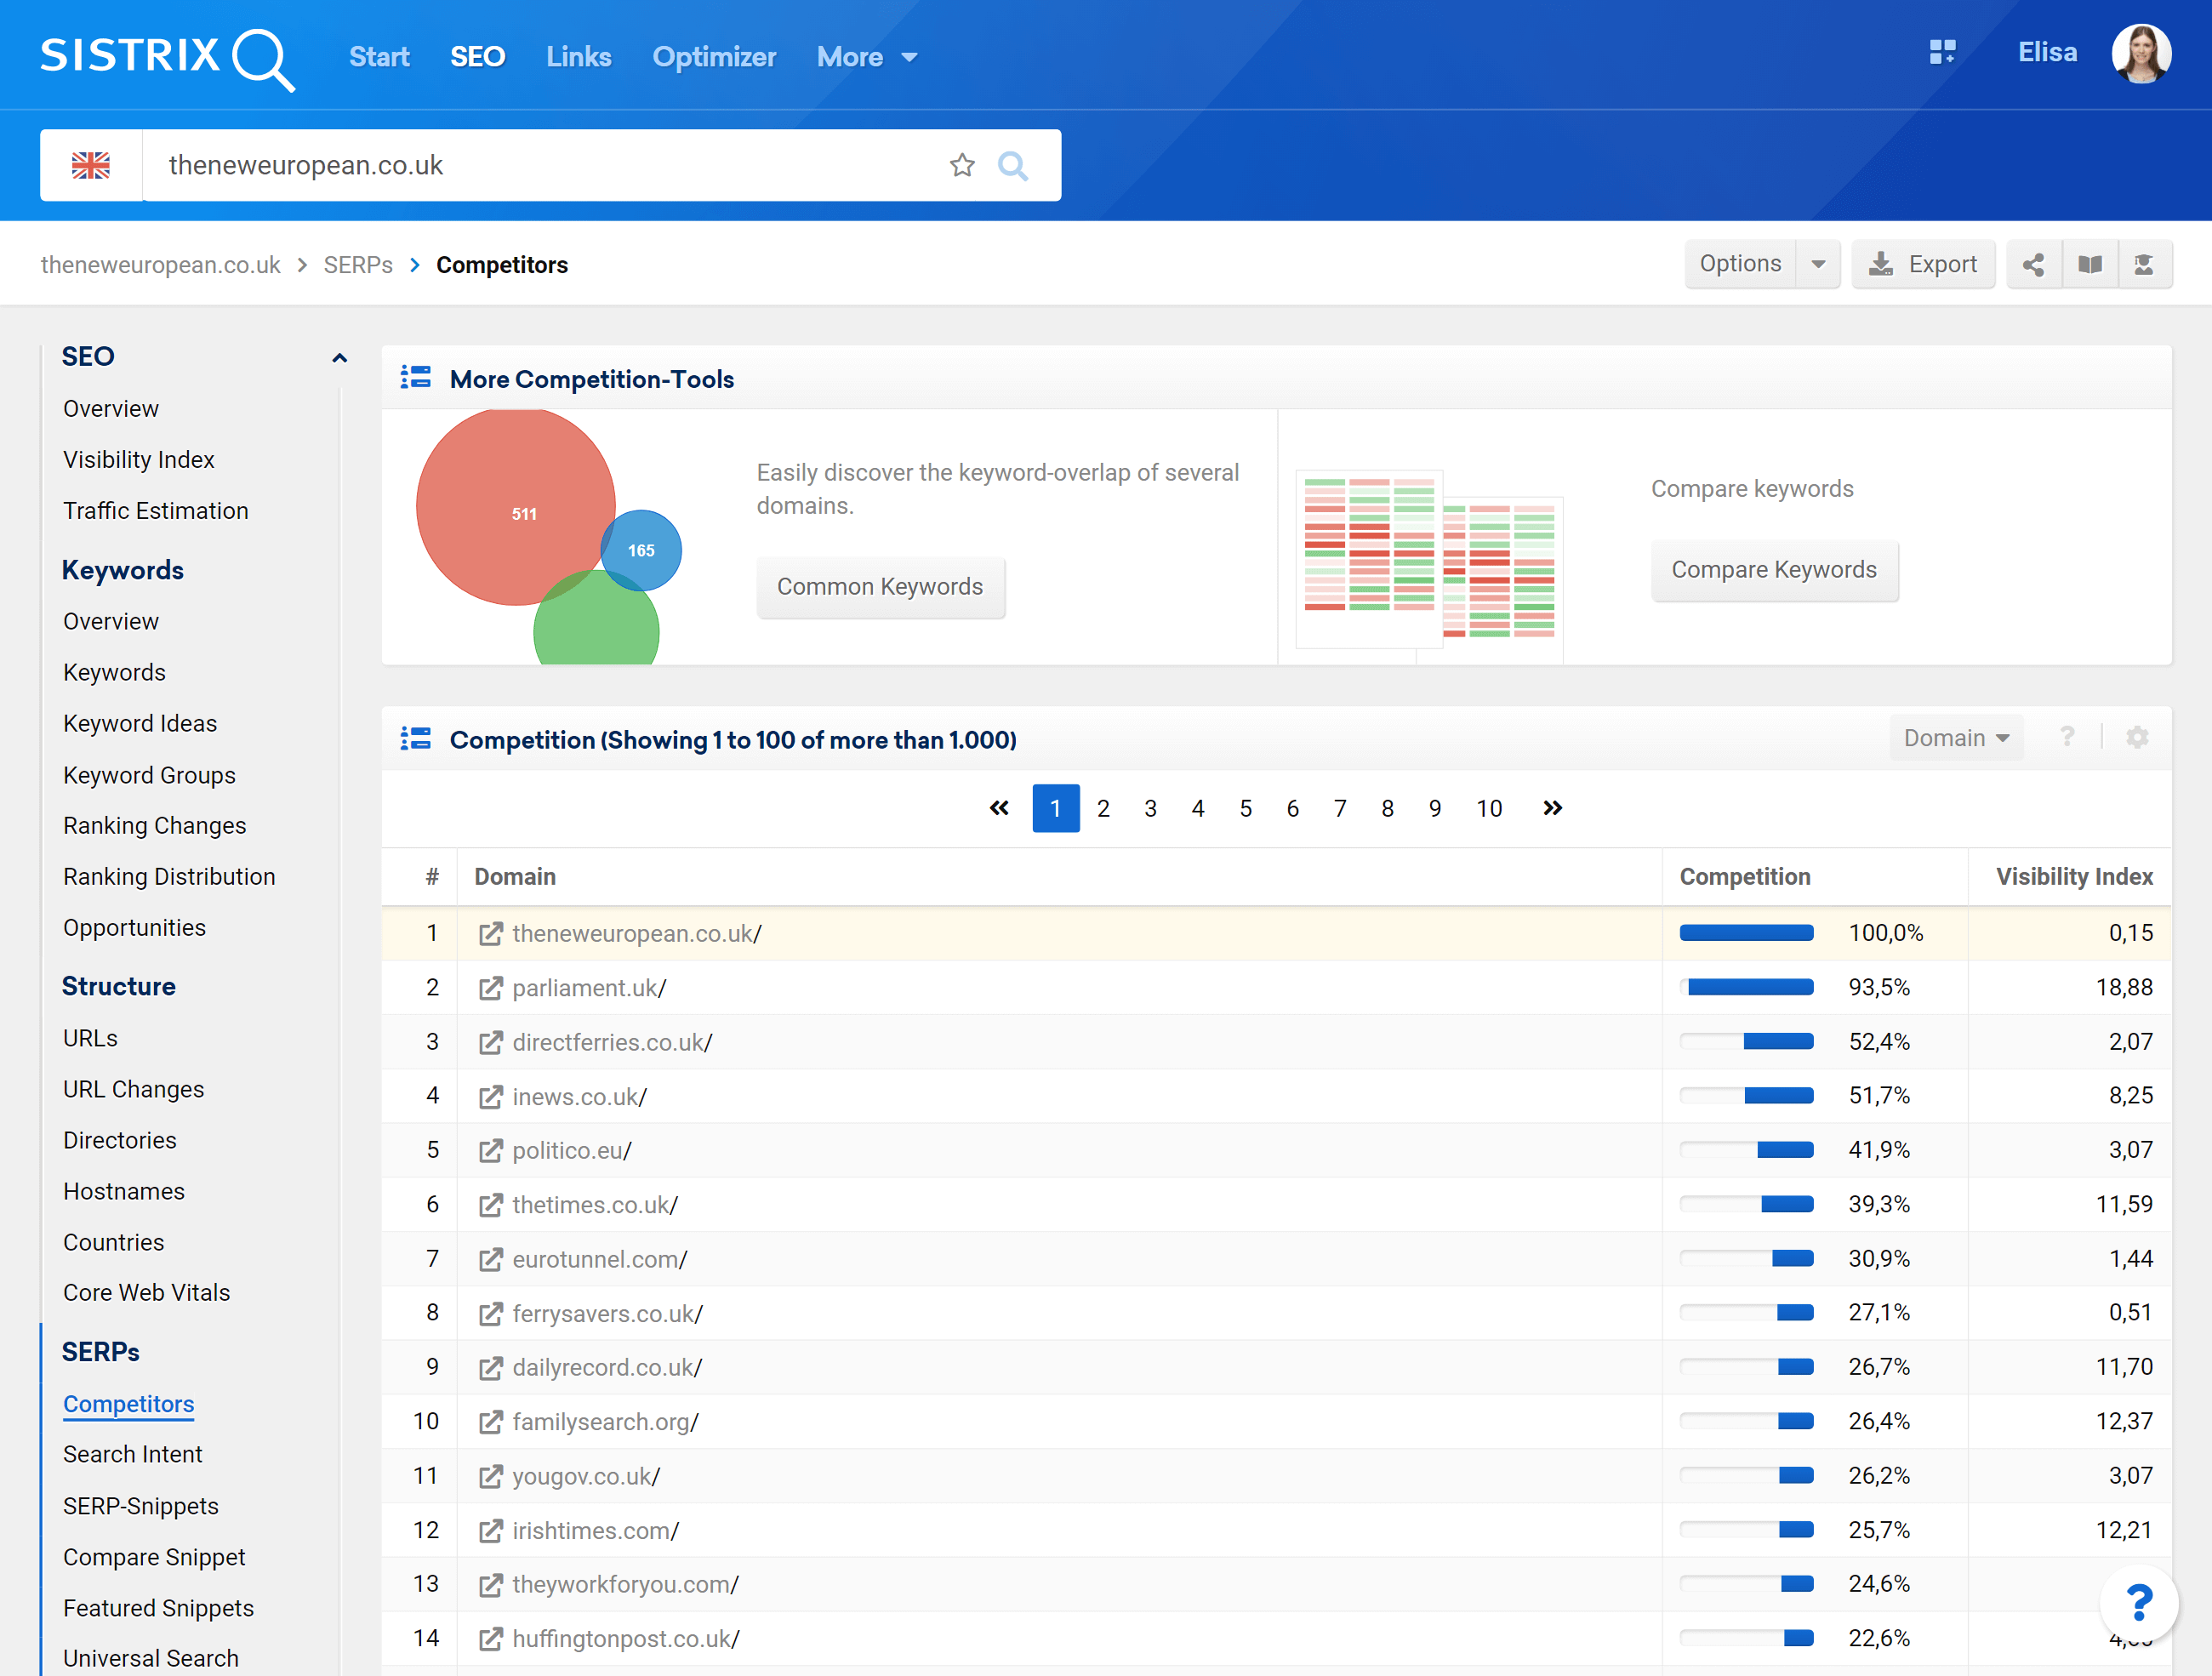Open the handbook book icon
This screenshot has height=1676, width=2212.
(2089, 264)
